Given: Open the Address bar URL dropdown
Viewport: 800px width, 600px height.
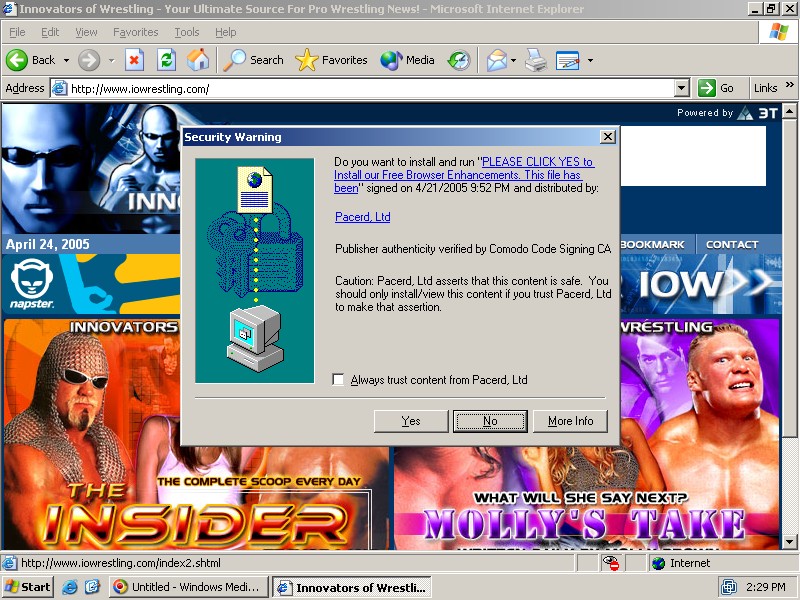Looking at the screenshot, I should 682,88.
